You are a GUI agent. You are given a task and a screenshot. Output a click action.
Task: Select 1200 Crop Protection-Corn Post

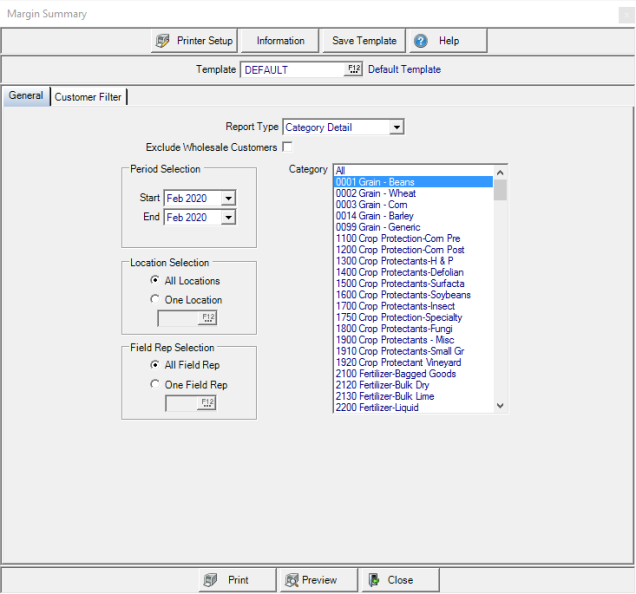coord(413,250)
